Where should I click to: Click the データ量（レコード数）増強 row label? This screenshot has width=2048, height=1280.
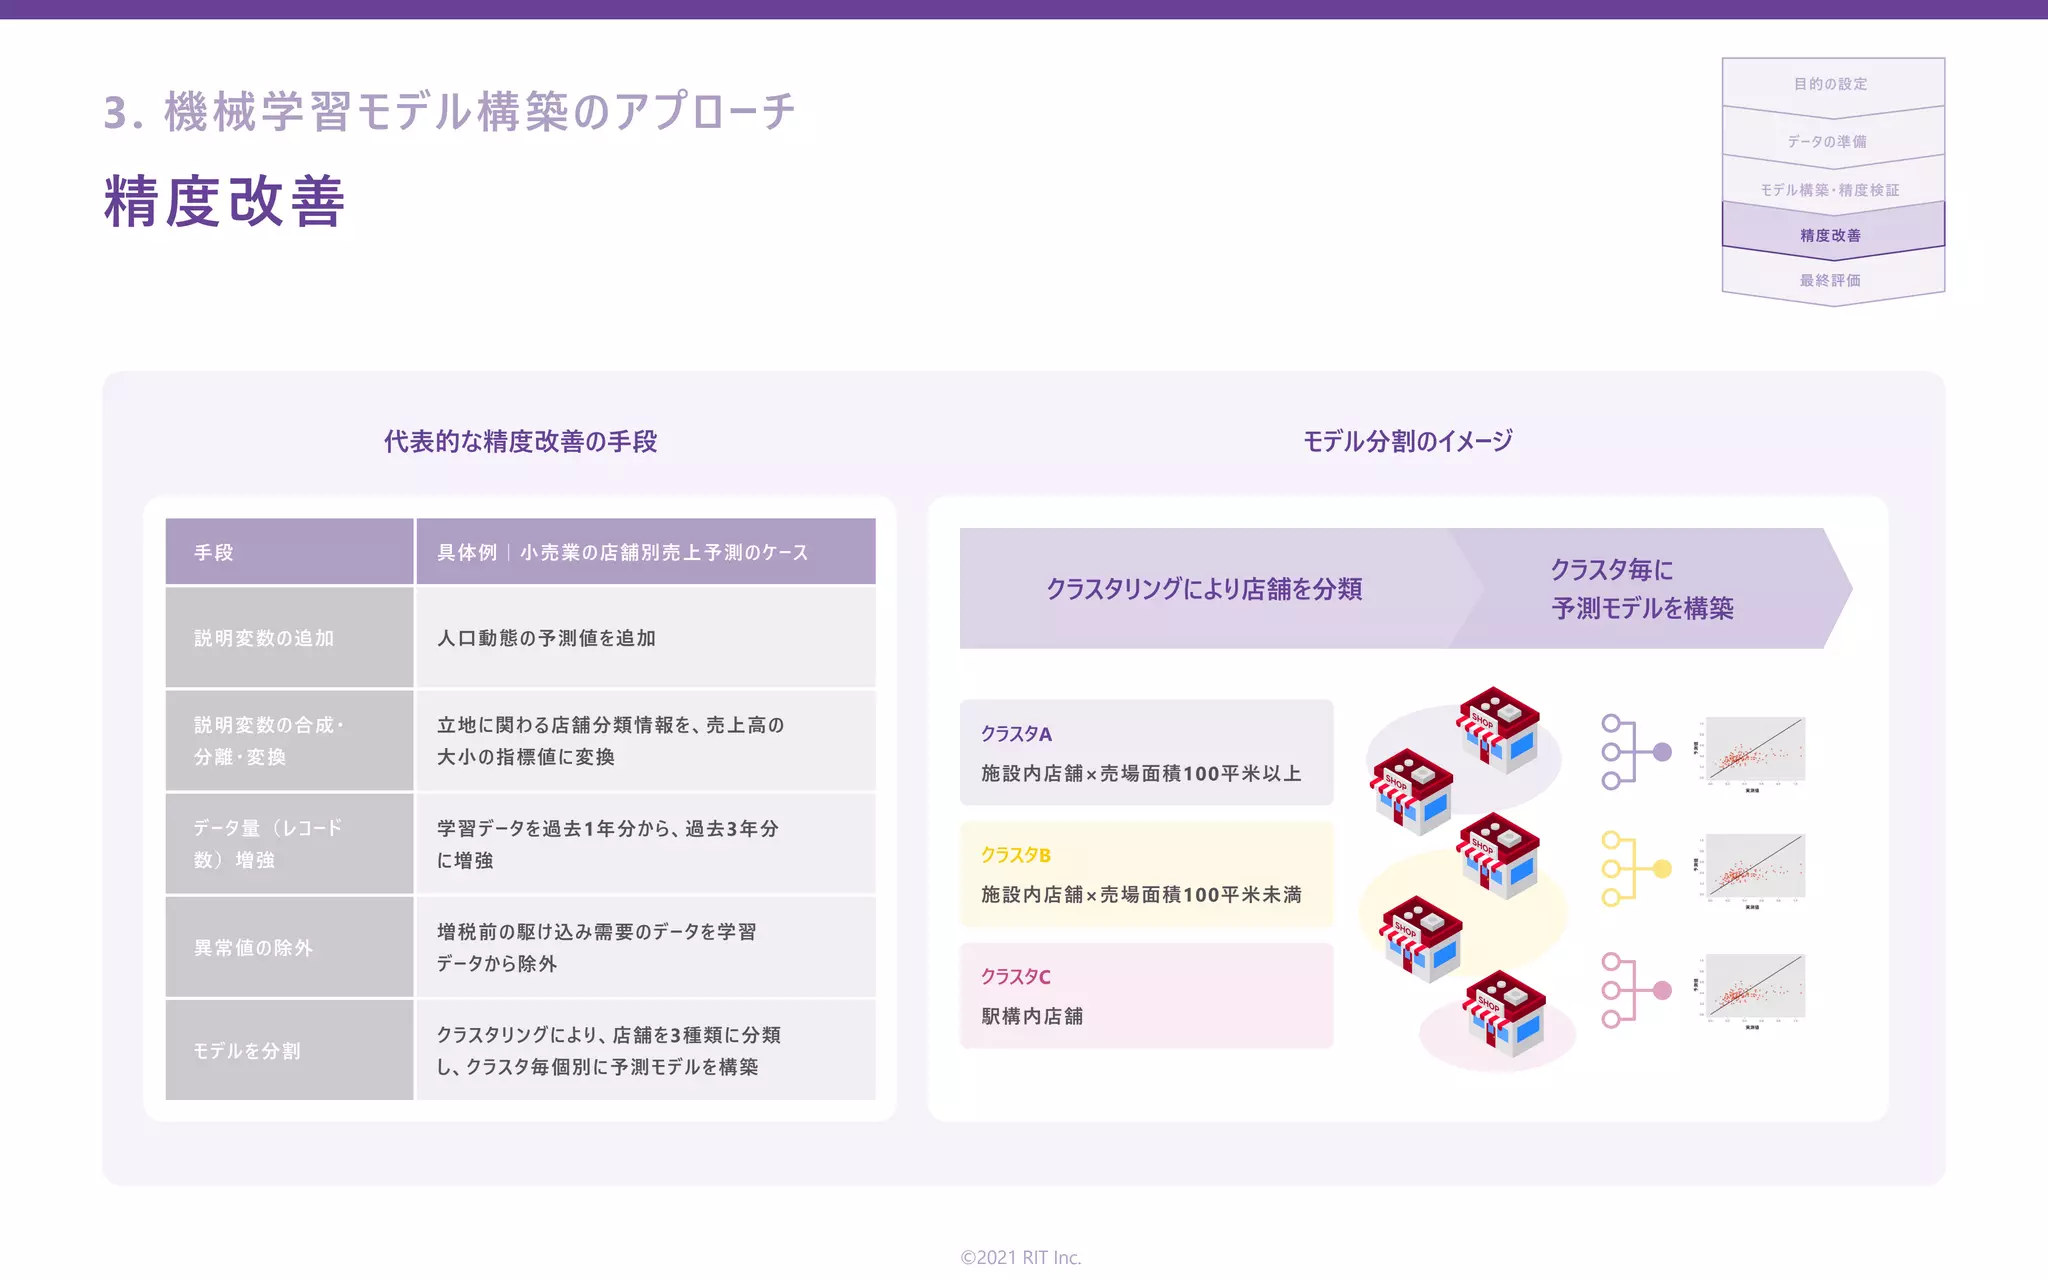click(289, 844)
